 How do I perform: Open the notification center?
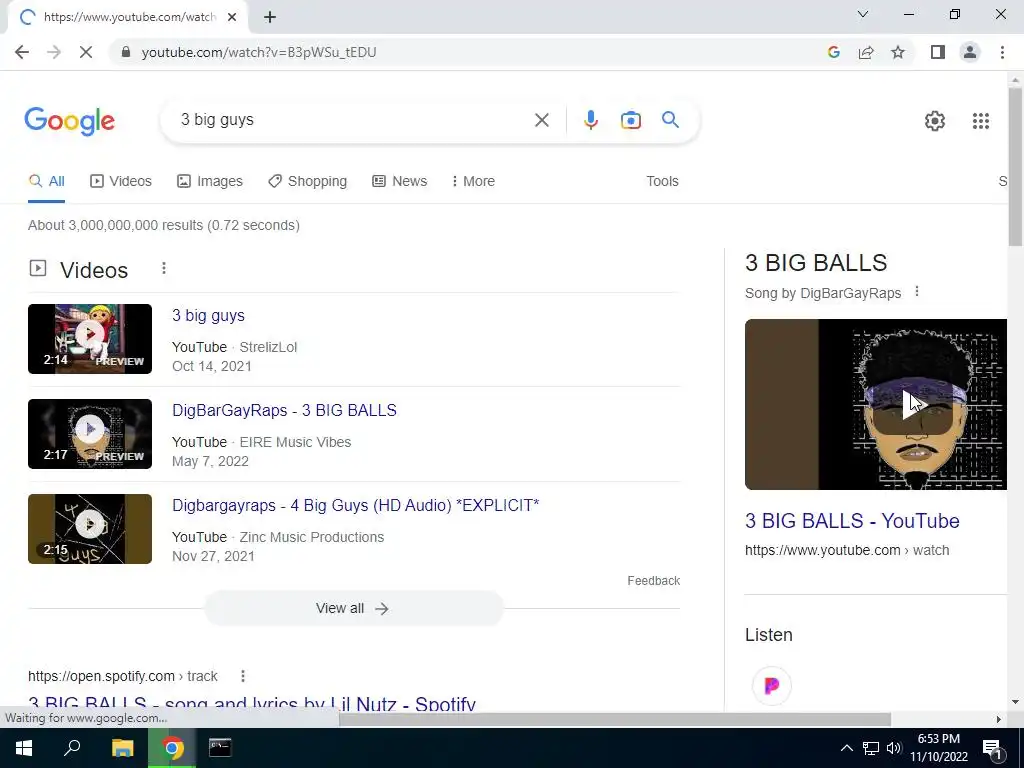[x=992, y=749]
